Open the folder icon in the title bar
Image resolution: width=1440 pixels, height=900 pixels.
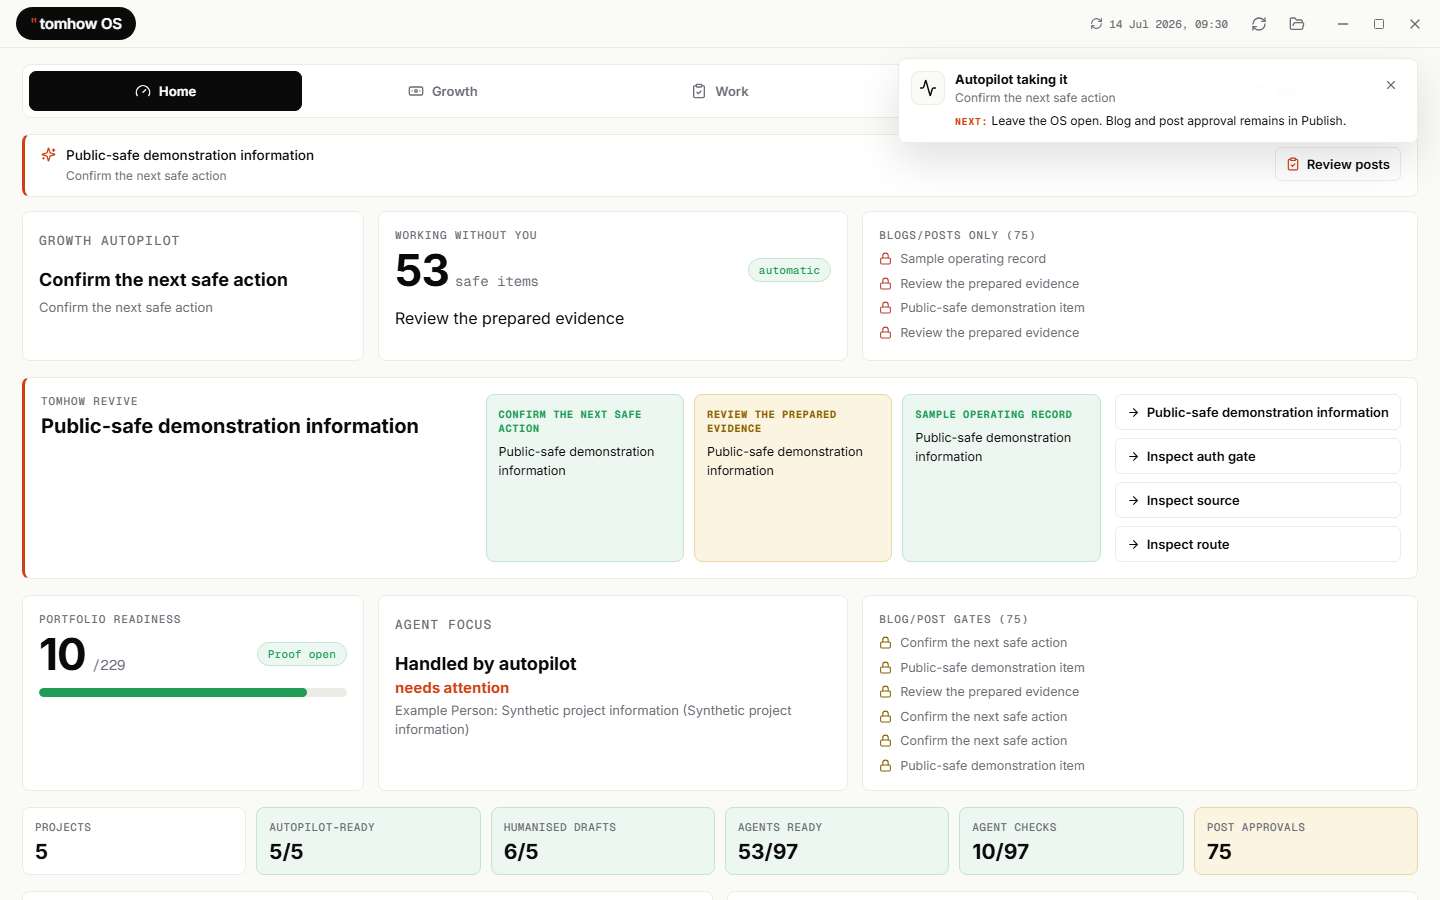click(x=1297, y=24)
